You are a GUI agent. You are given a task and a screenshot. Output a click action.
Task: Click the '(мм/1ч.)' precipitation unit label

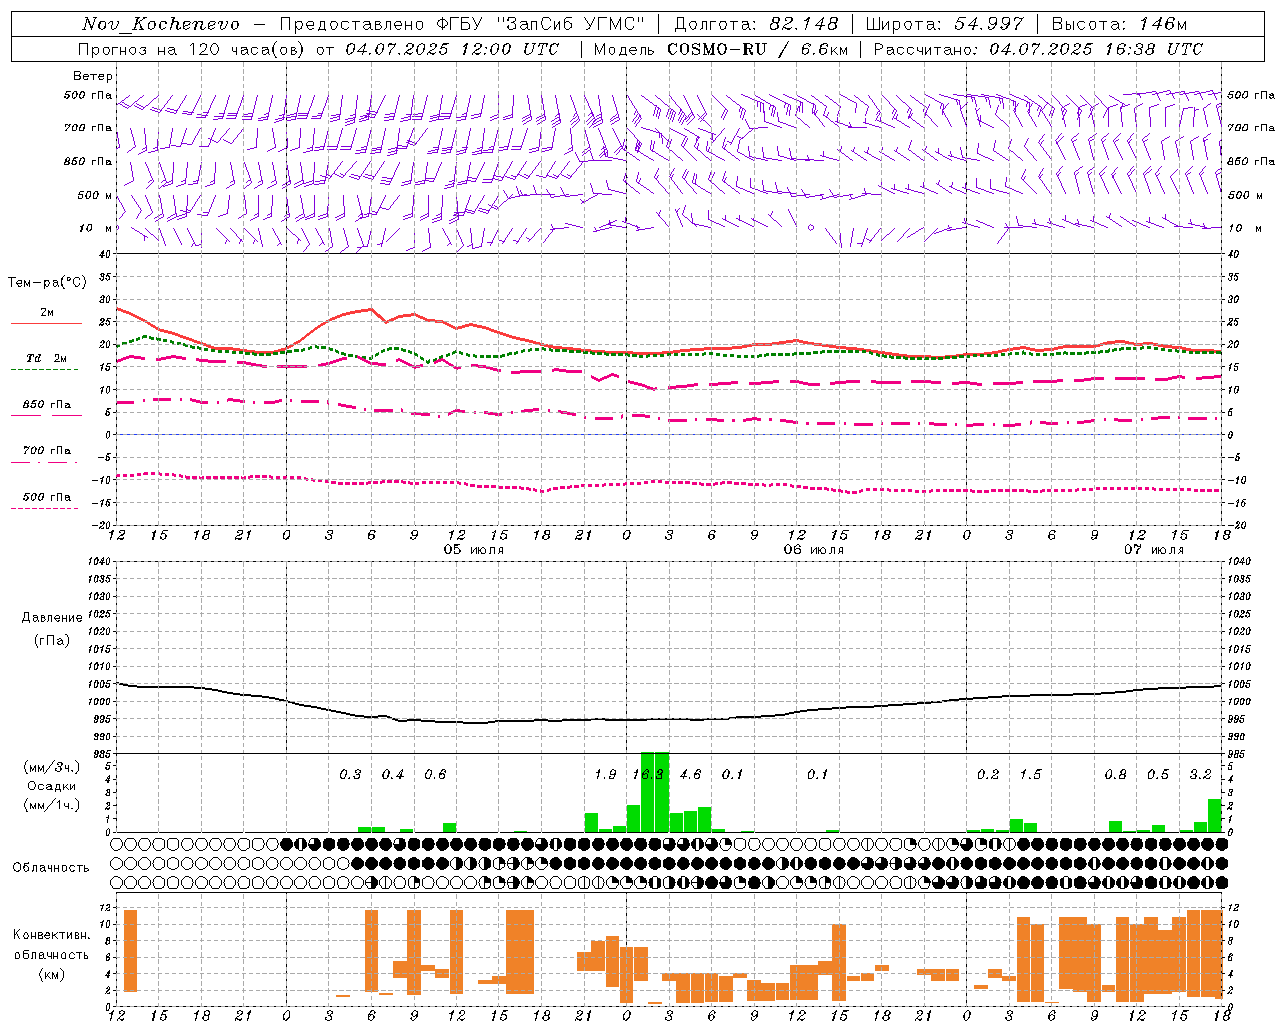tap(50, 805)
